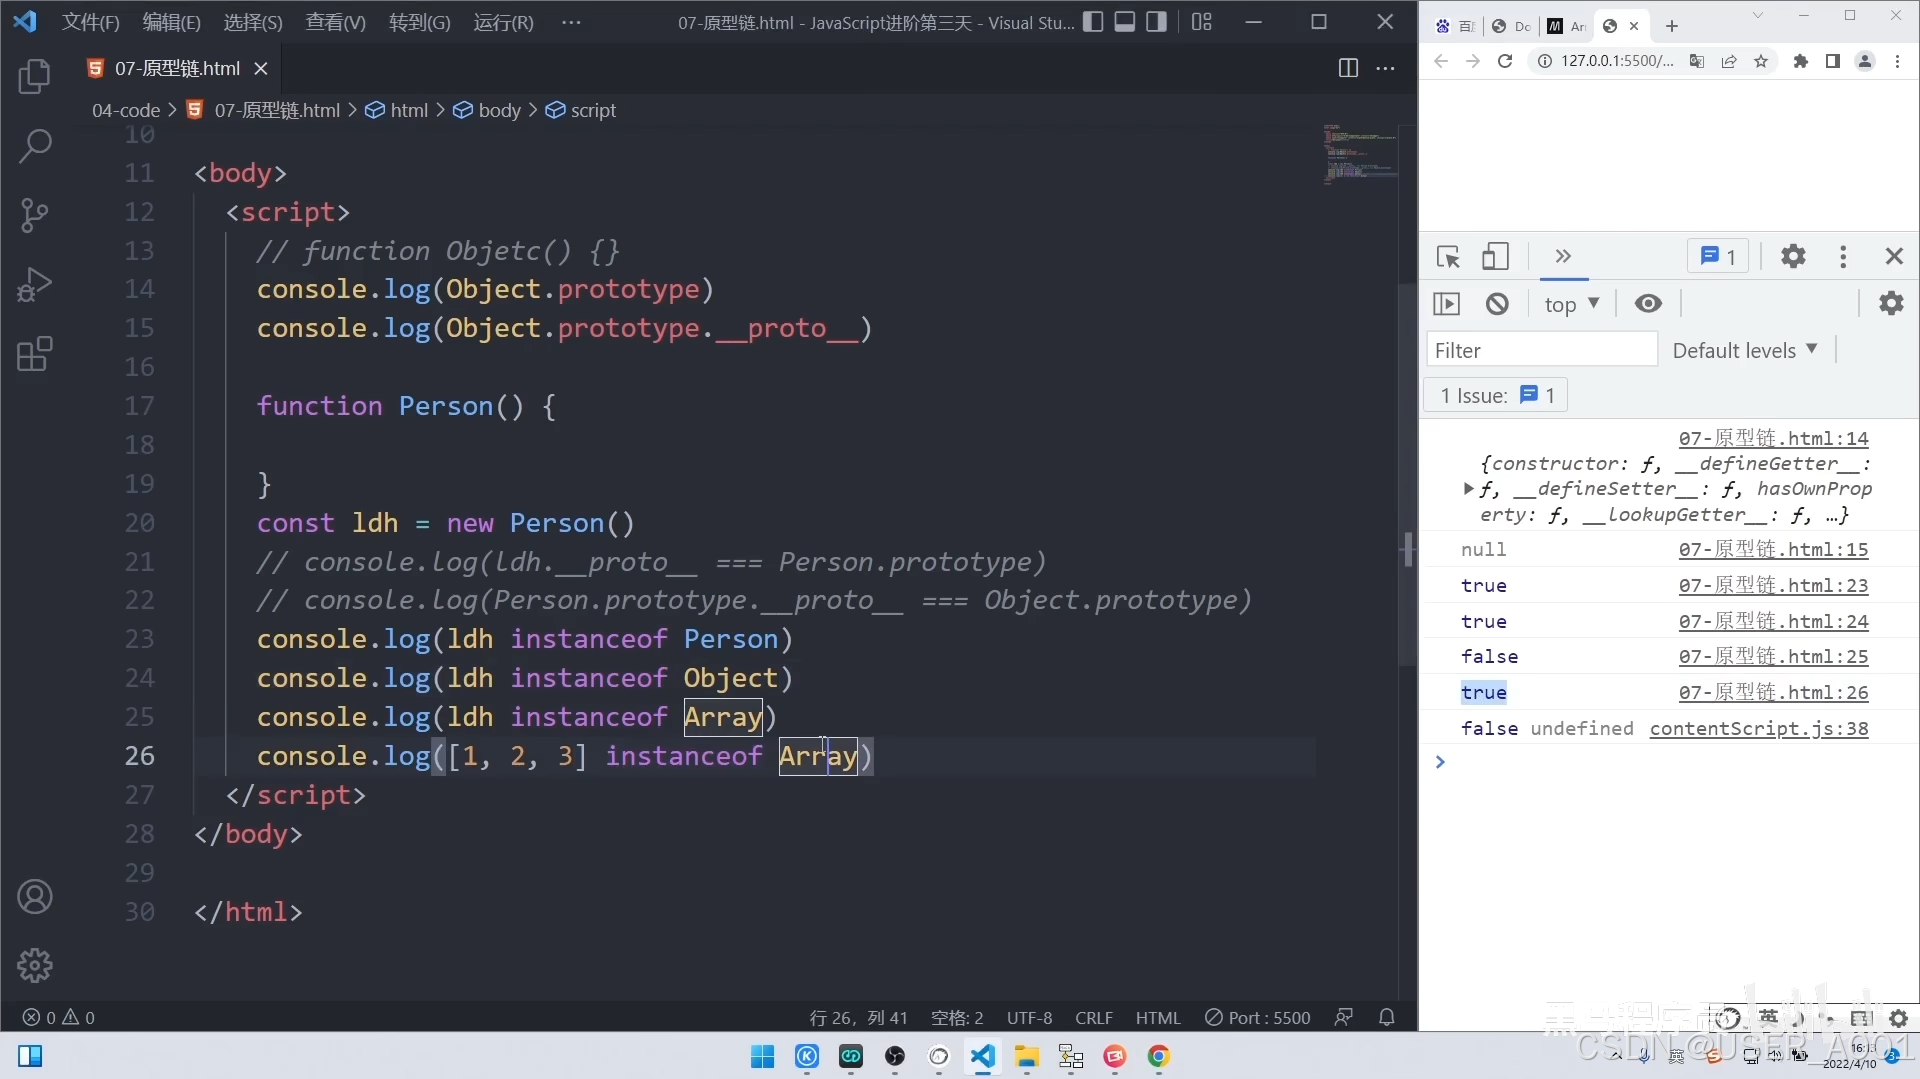The image size is (1920, 1079).
Task: Open Chrome three-dot menu
Action: [x=1897, y=61]
